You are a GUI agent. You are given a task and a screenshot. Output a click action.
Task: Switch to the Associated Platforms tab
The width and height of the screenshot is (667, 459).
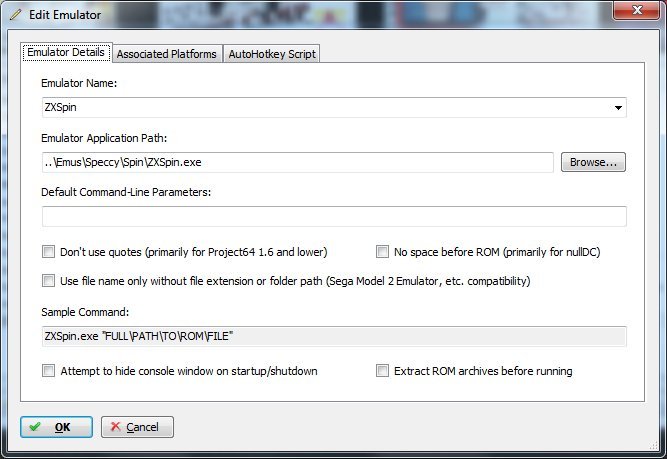(x=167, y=54)
